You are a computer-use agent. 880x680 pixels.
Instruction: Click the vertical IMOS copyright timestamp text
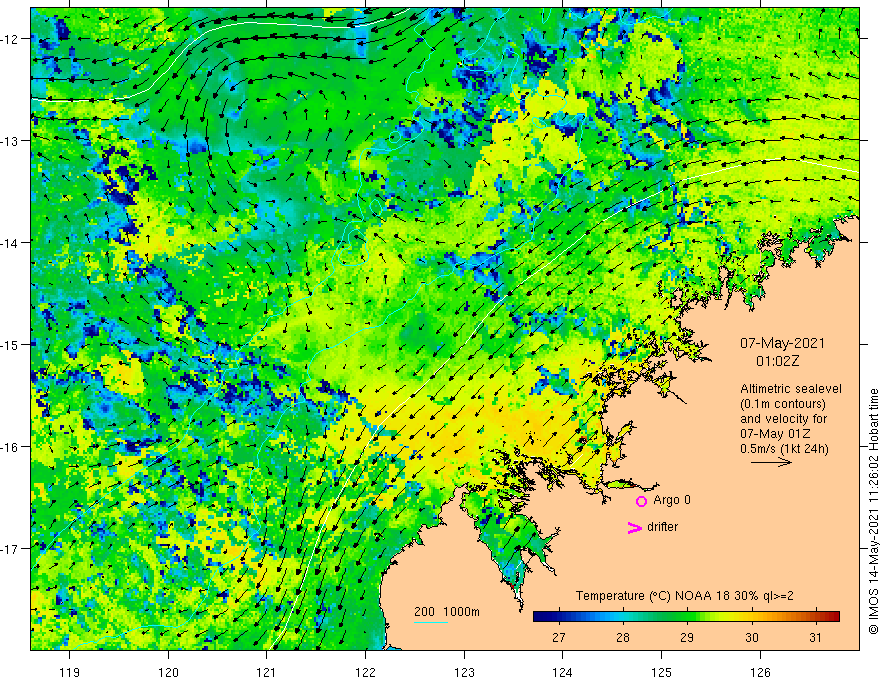click(x=873, y=511)
